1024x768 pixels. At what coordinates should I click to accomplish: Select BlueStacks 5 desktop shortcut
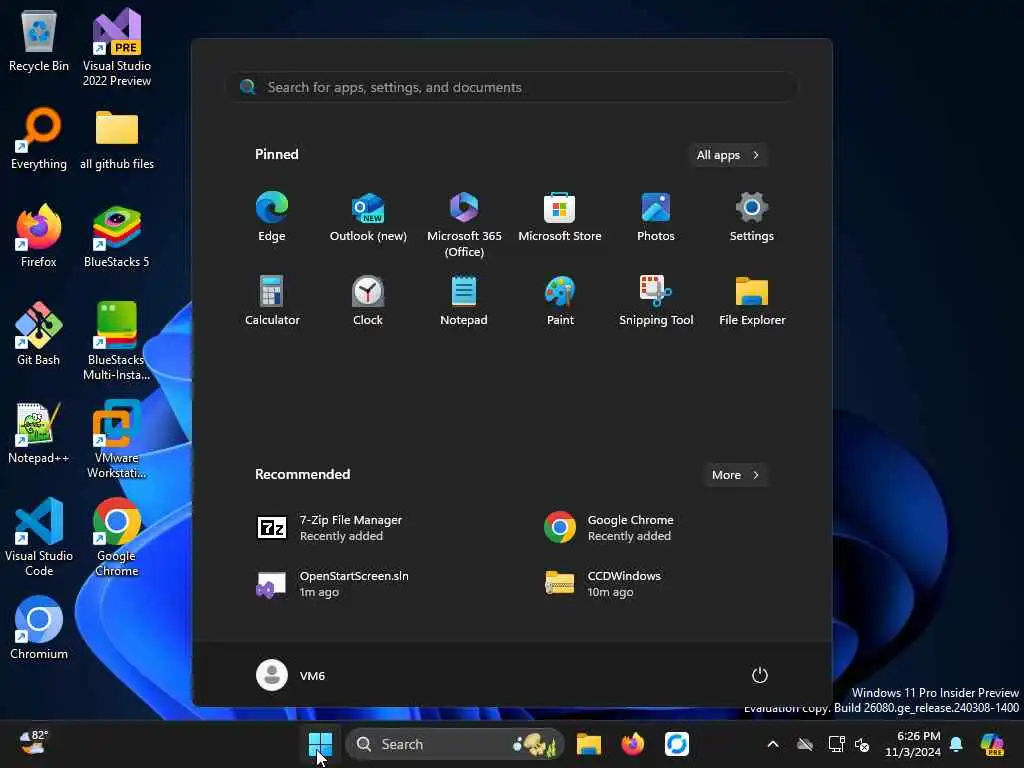coord(117,236)
